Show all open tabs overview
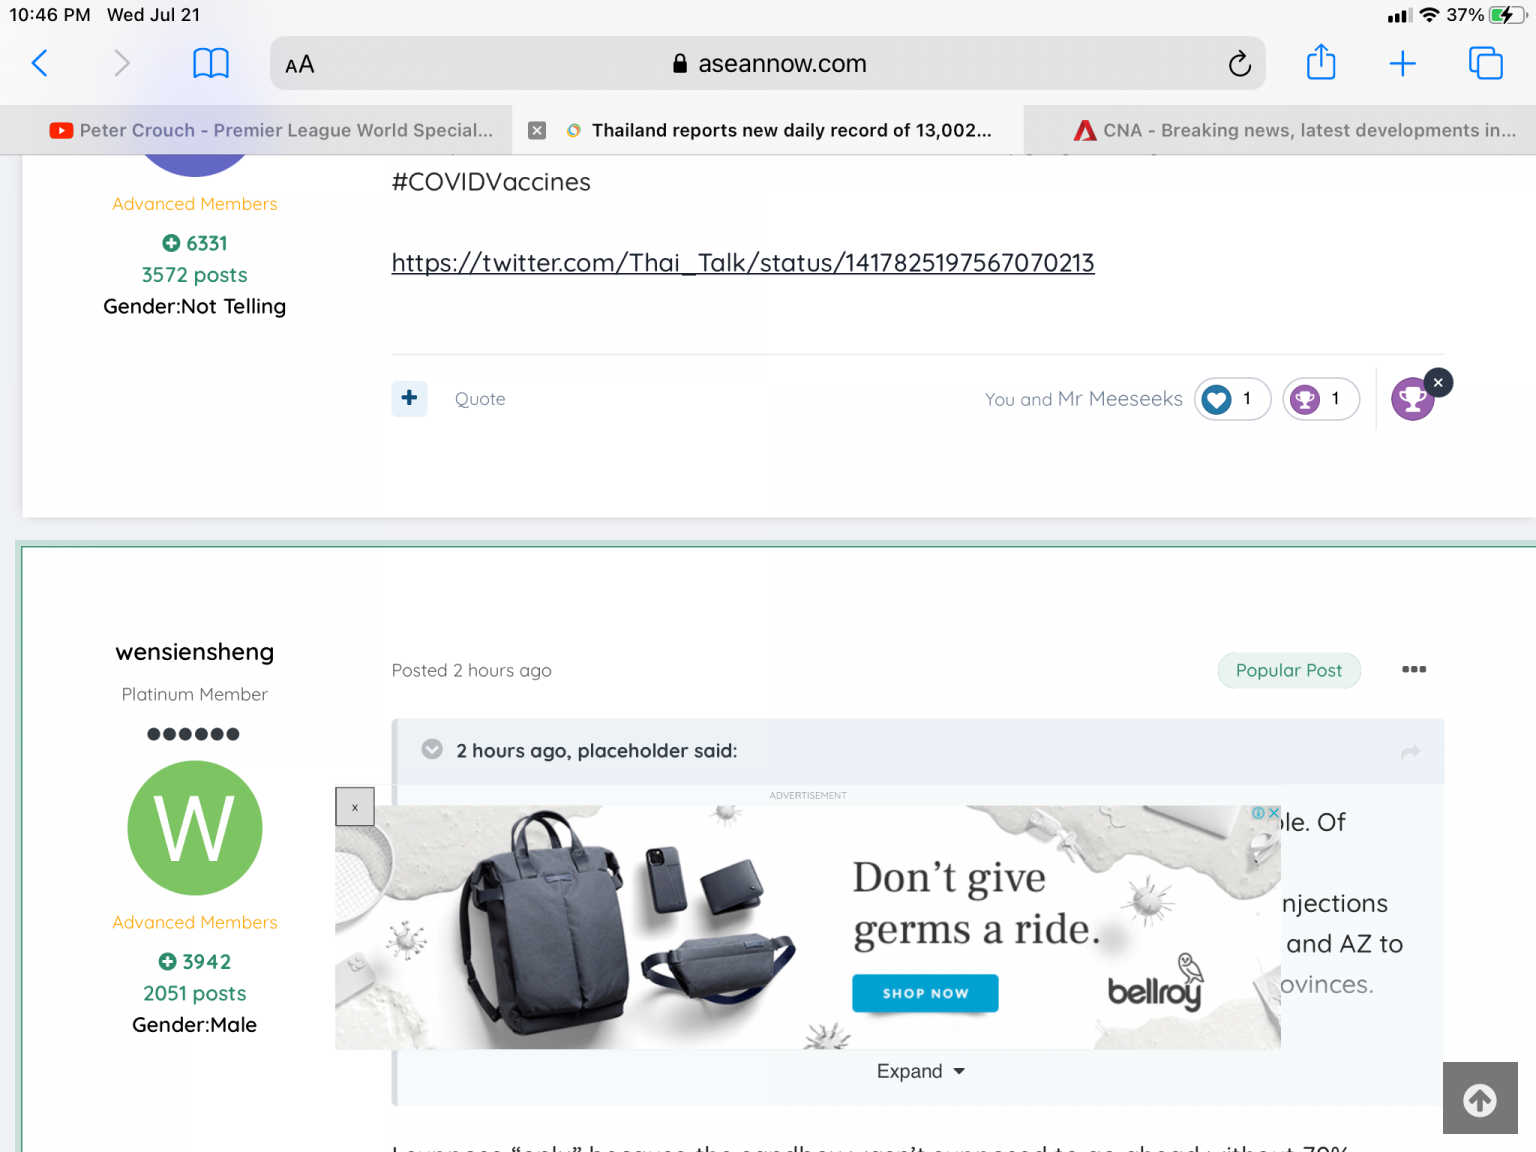Screen dimensions: 1536x1152 pyautogui.click(x=1485, y=63)
